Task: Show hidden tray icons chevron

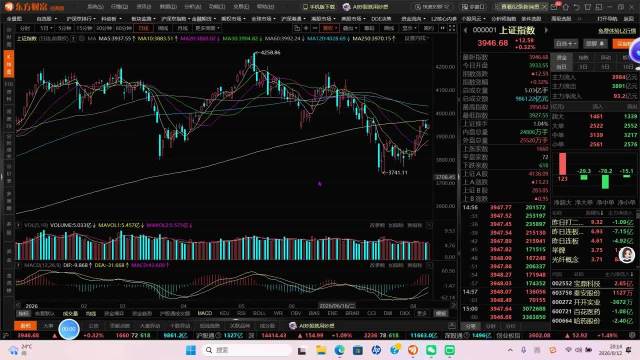Action: pos(510,350)
